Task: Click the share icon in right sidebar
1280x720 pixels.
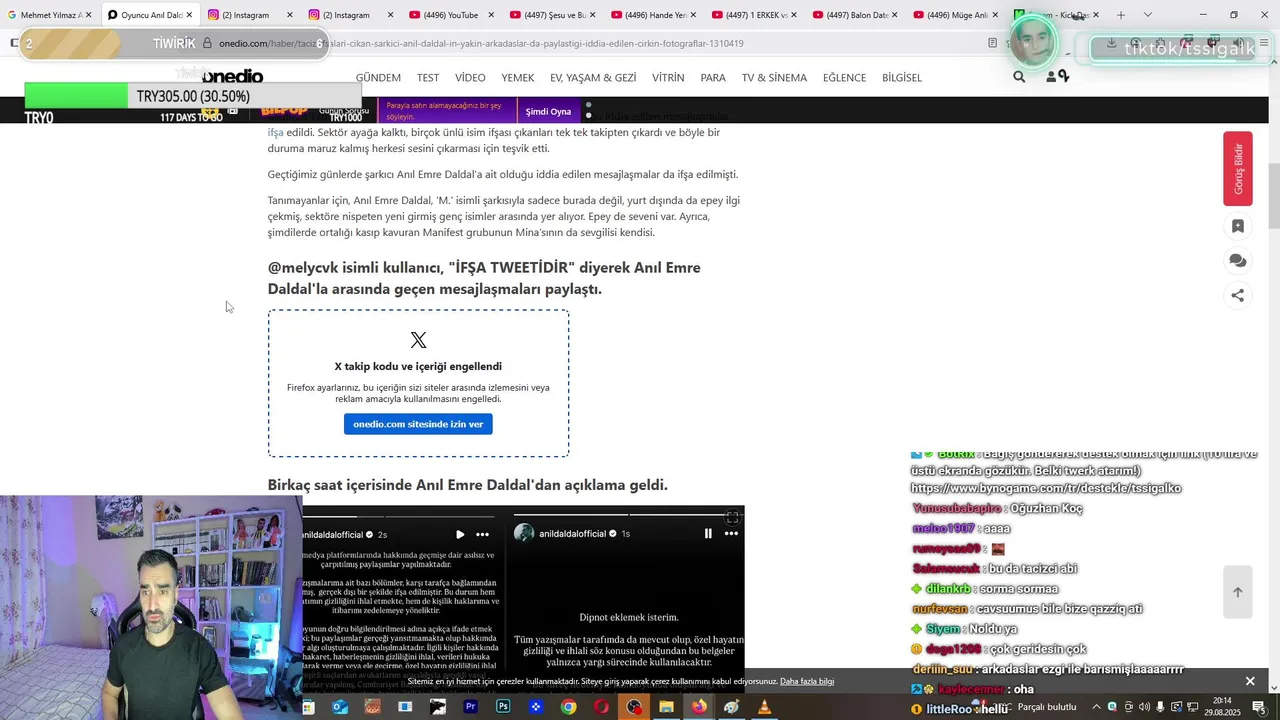Action: [1238, 295]
